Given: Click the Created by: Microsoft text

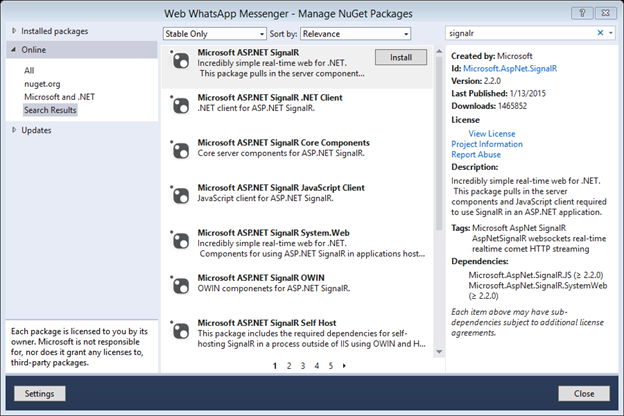Looking at the screenshot, I should (x=491, y=56).
